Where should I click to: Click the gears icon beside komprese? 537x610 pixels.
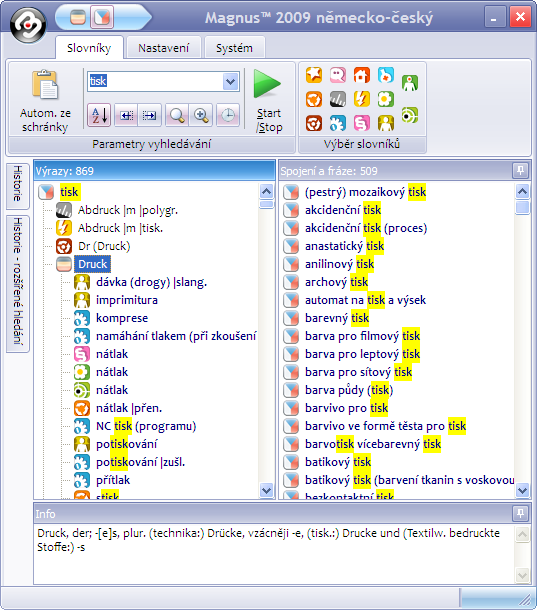tap(82, 318)
